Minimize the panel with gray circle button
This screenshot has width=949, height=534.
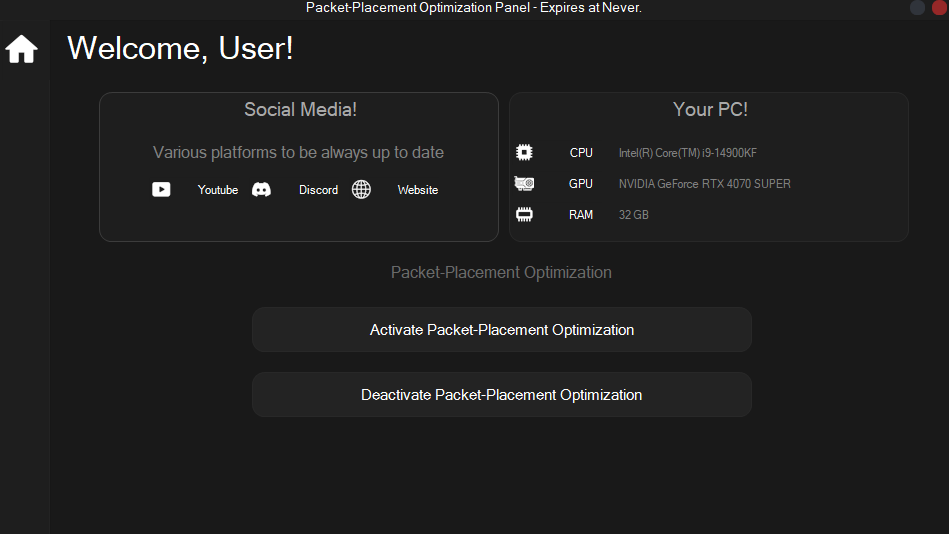pos(918,7)
